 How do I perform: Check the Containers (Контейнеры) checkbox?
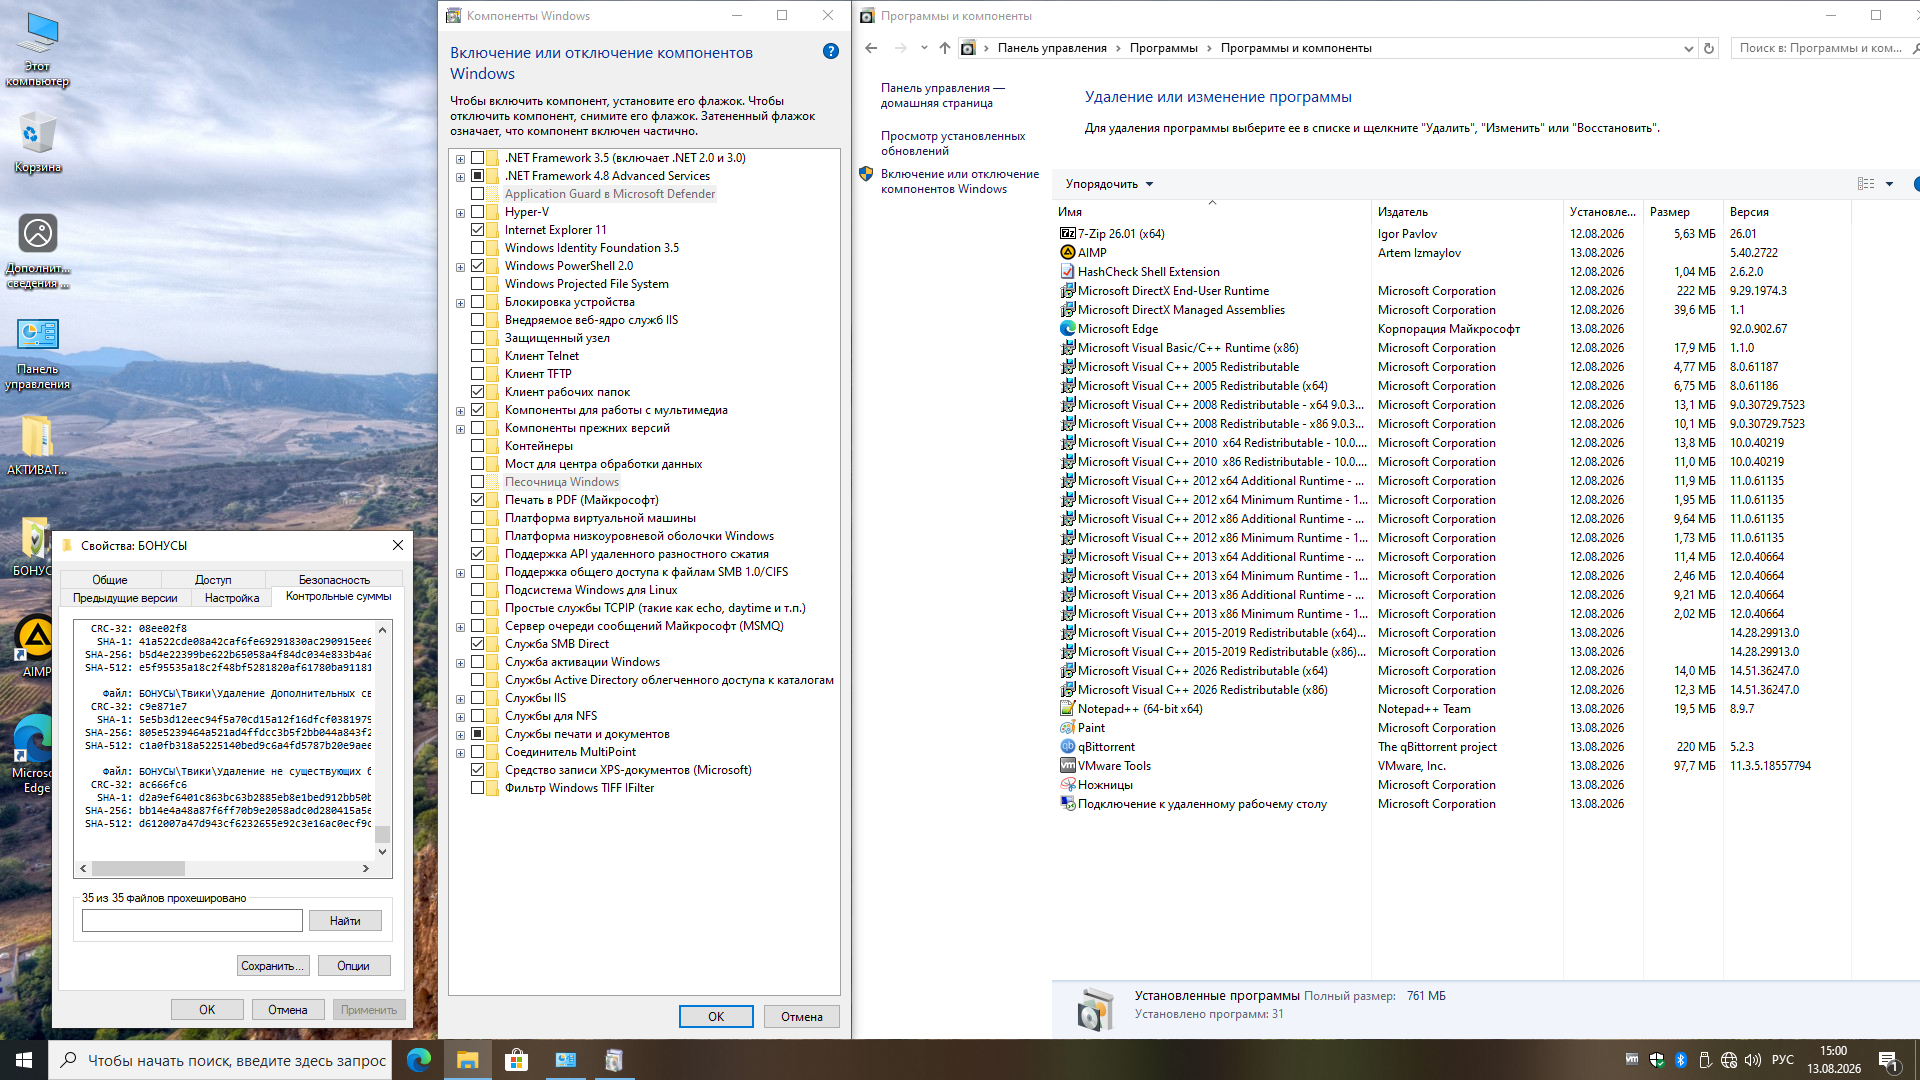(x=478, y=446)
